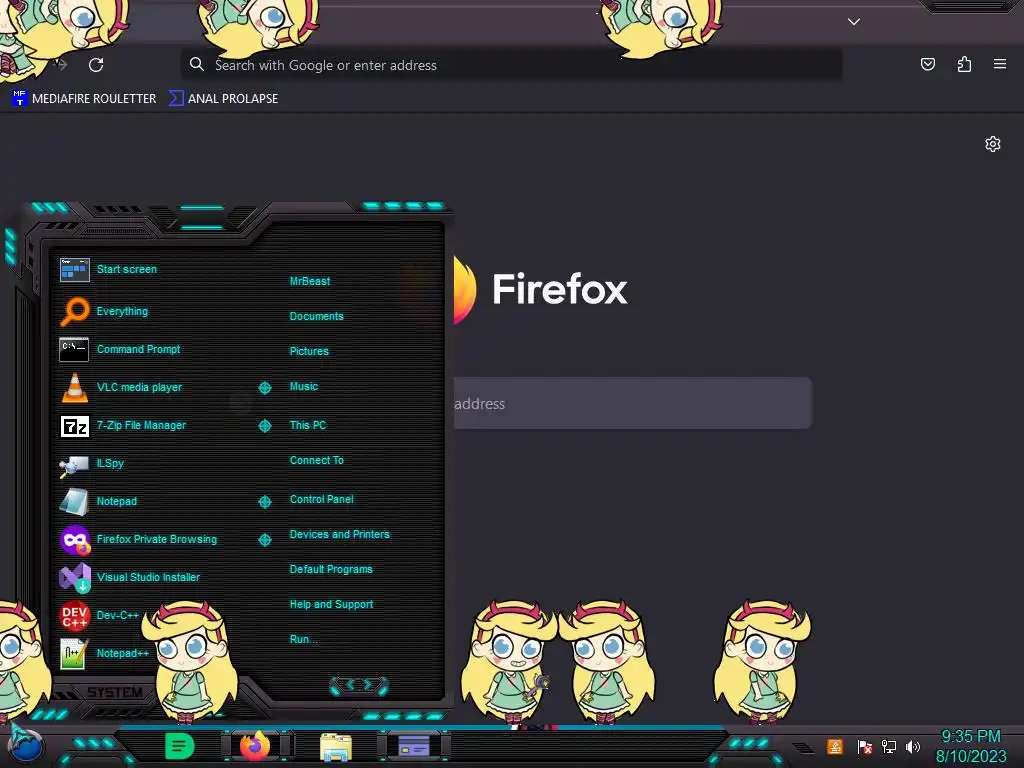Open Start screen icon in start menu
This screenshot has height=768, width=1024.
(x=74, y=270)
